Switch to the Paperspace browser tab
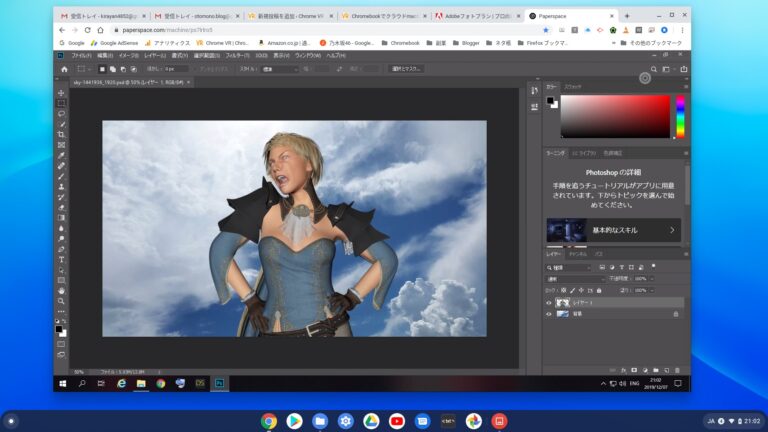This screenshot has width=768, height=432. point(571,16)
